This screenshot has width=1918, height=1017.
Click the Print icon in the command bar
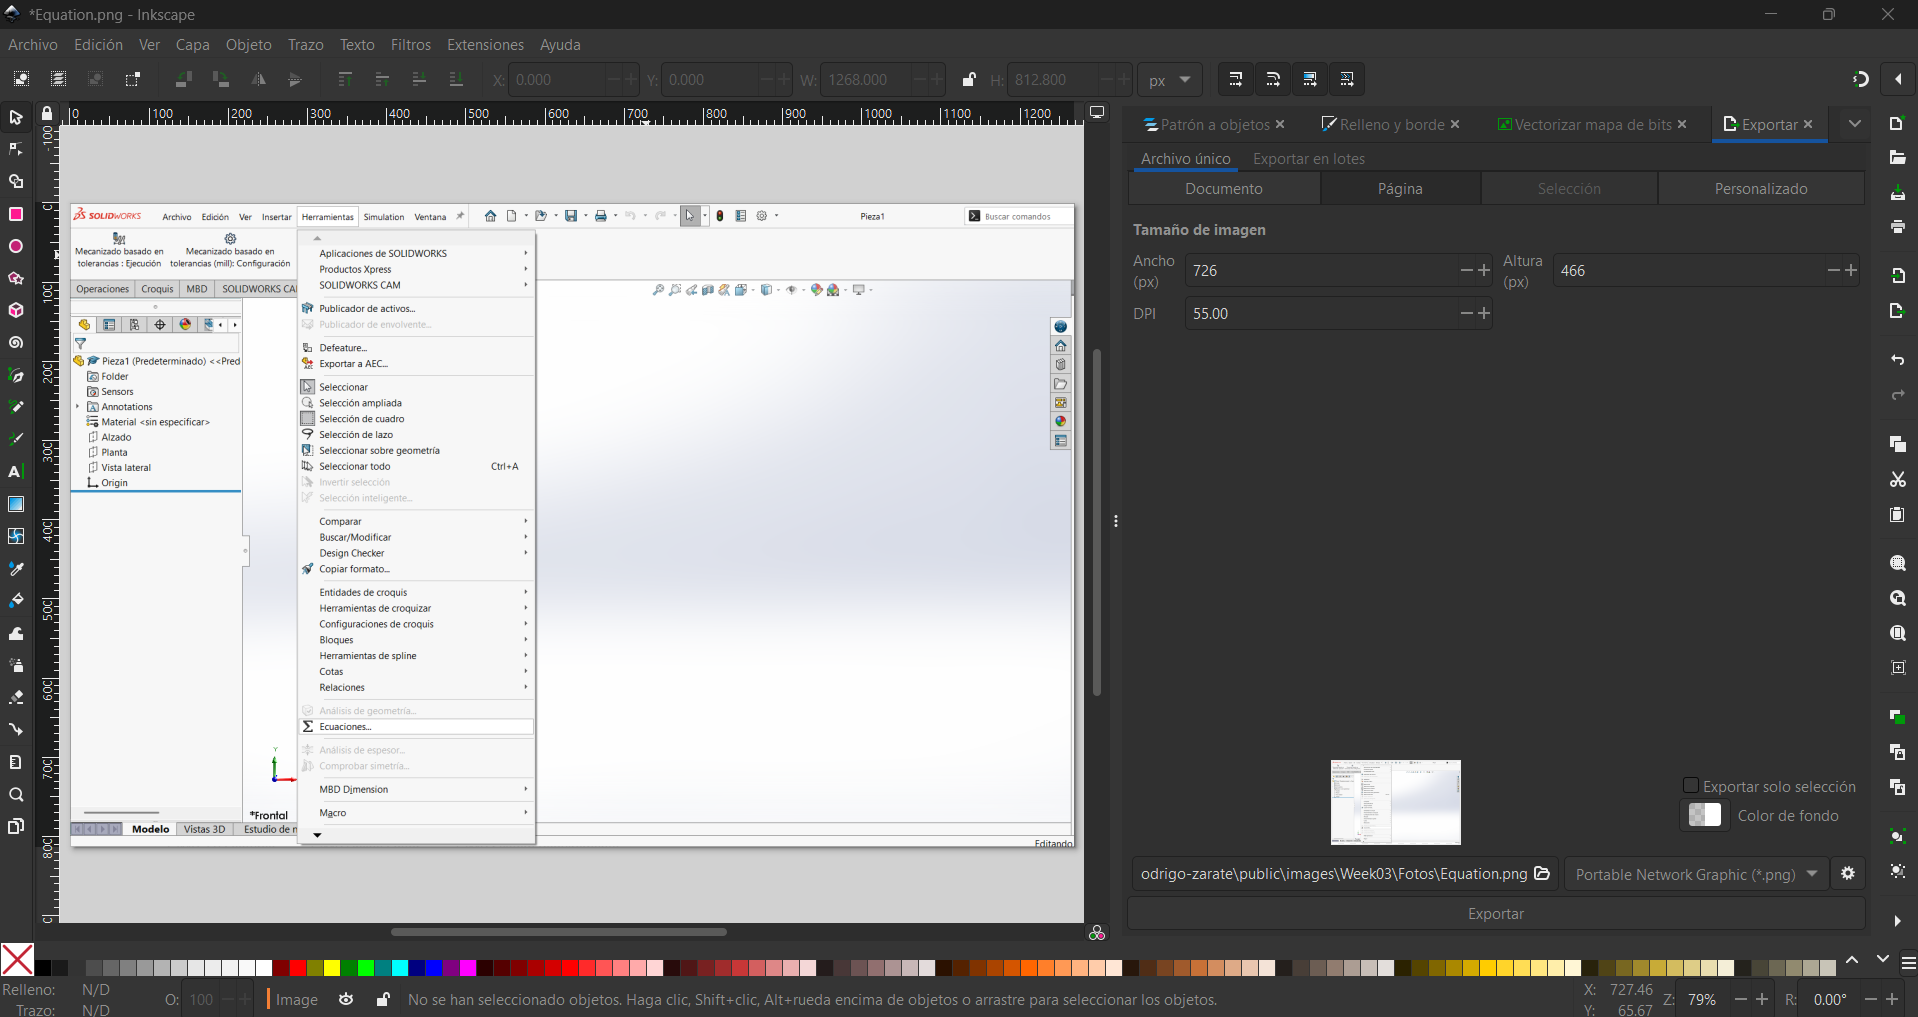pyautogui.click(x=1897, y=227)
